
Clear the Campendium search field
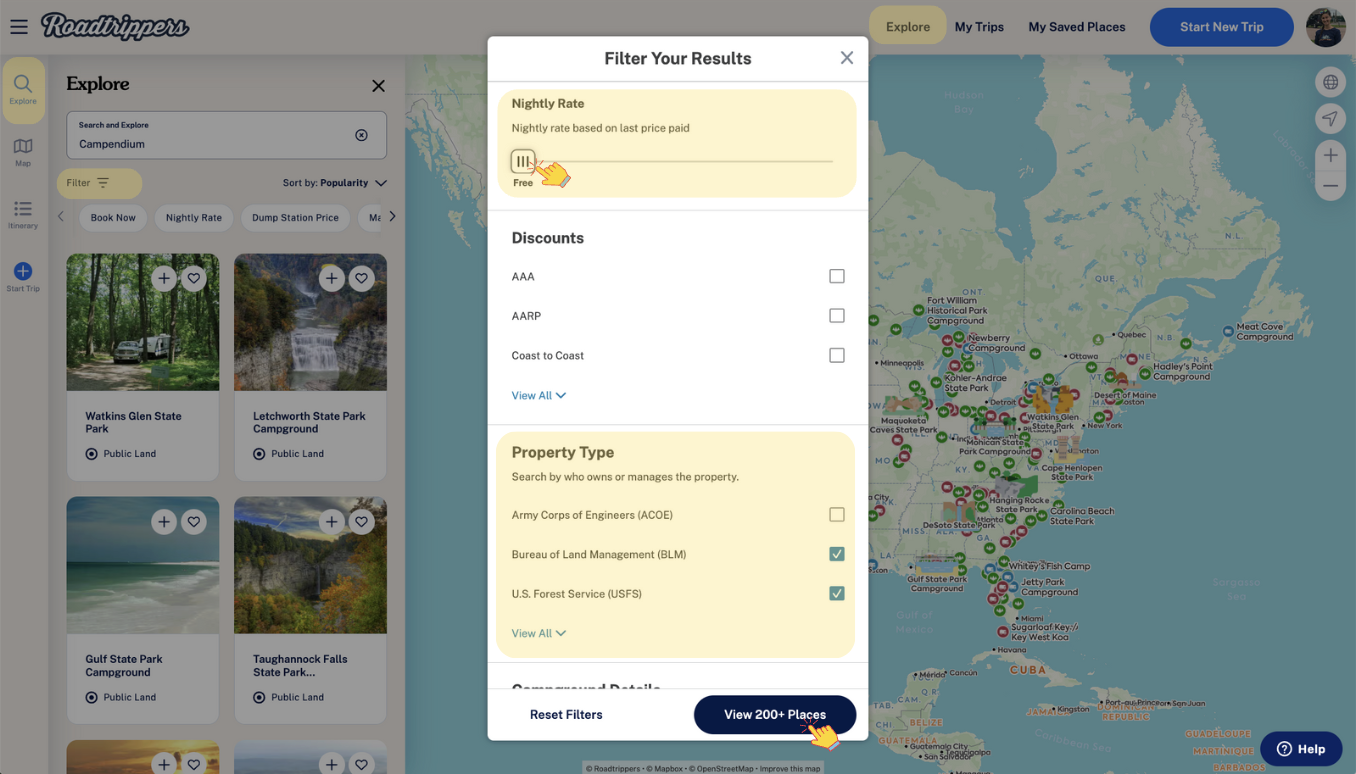362,135
